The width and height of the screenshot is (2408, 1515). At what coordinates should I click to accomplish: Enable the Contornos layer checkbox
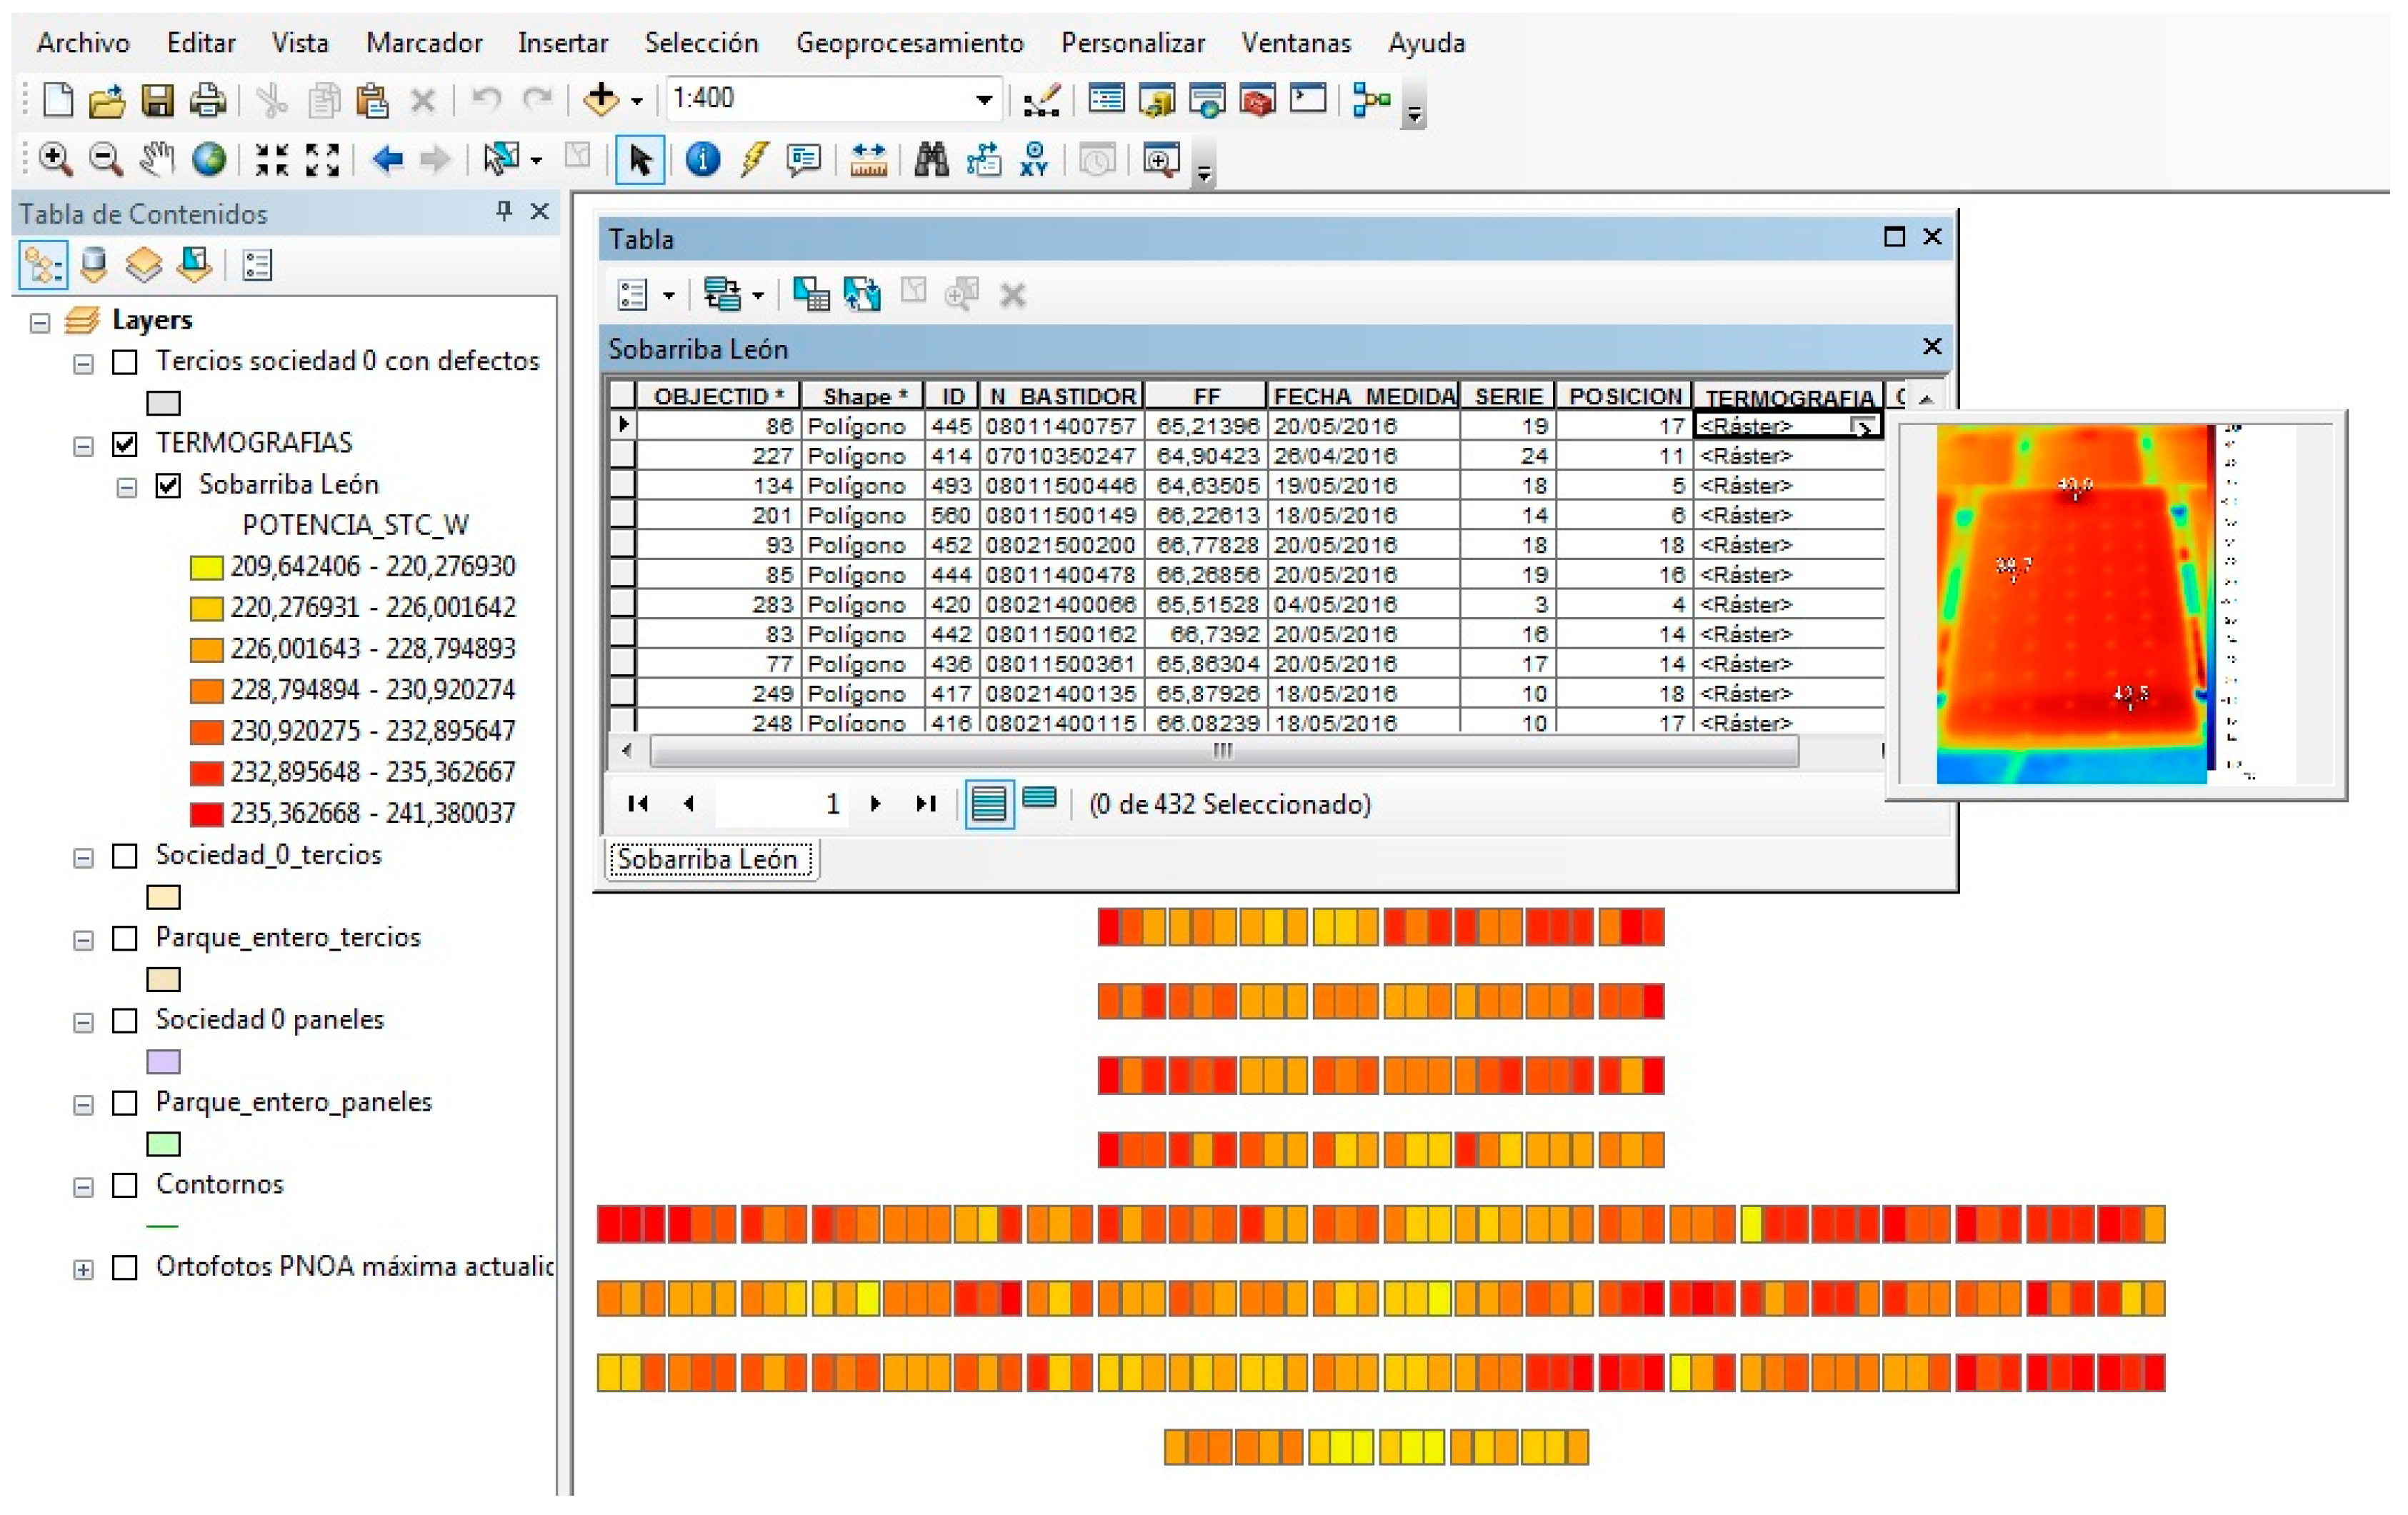(x=125, y=1186)
